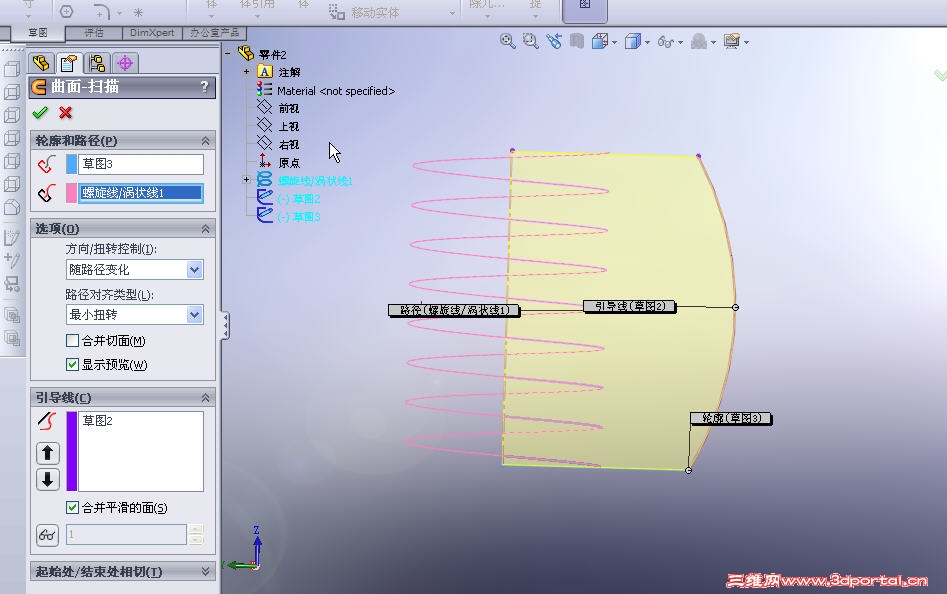Click the 注解 annotations folder icon
947x594 pixels.
coord(265,71)
